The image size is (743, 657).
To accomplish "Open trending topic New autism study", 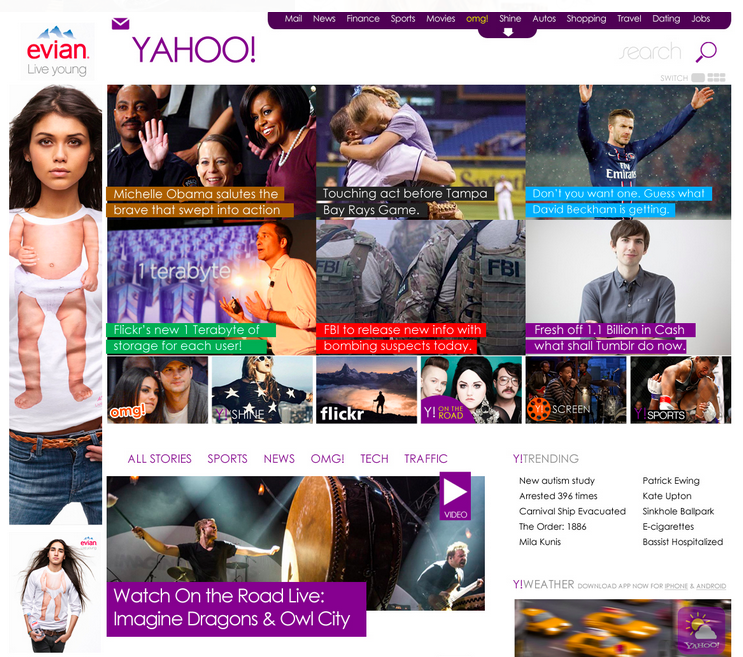I will (557, 481).
